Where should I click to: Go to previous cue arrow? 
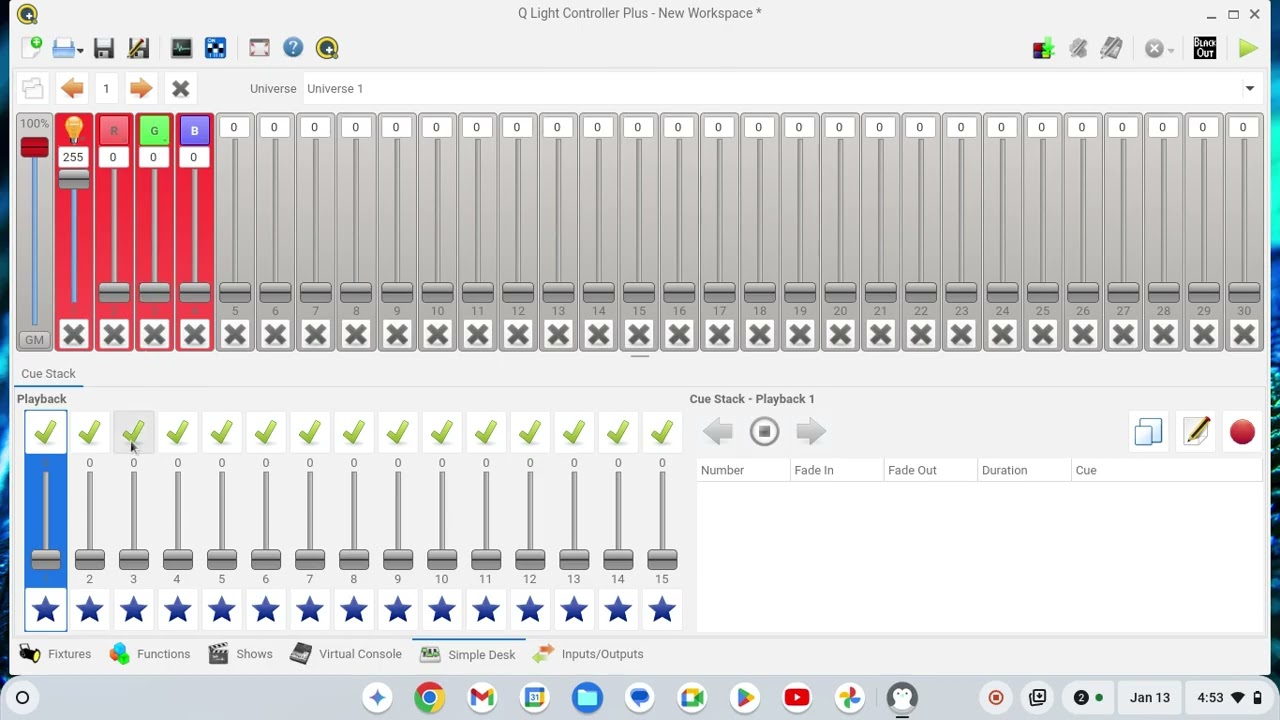click(718, 432)
